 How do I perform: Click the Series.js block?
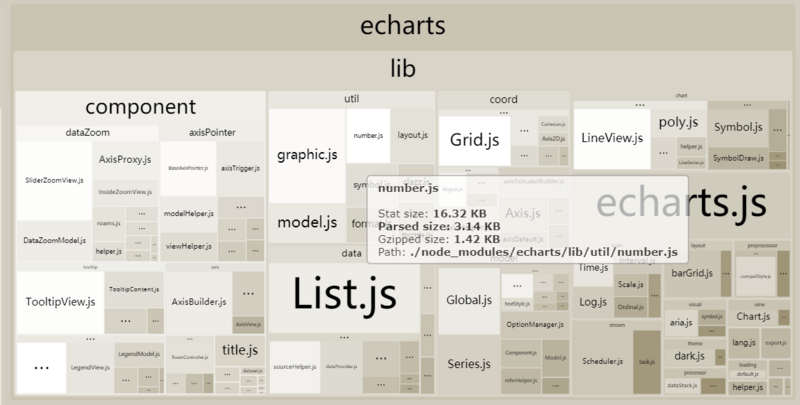(469, 365)
